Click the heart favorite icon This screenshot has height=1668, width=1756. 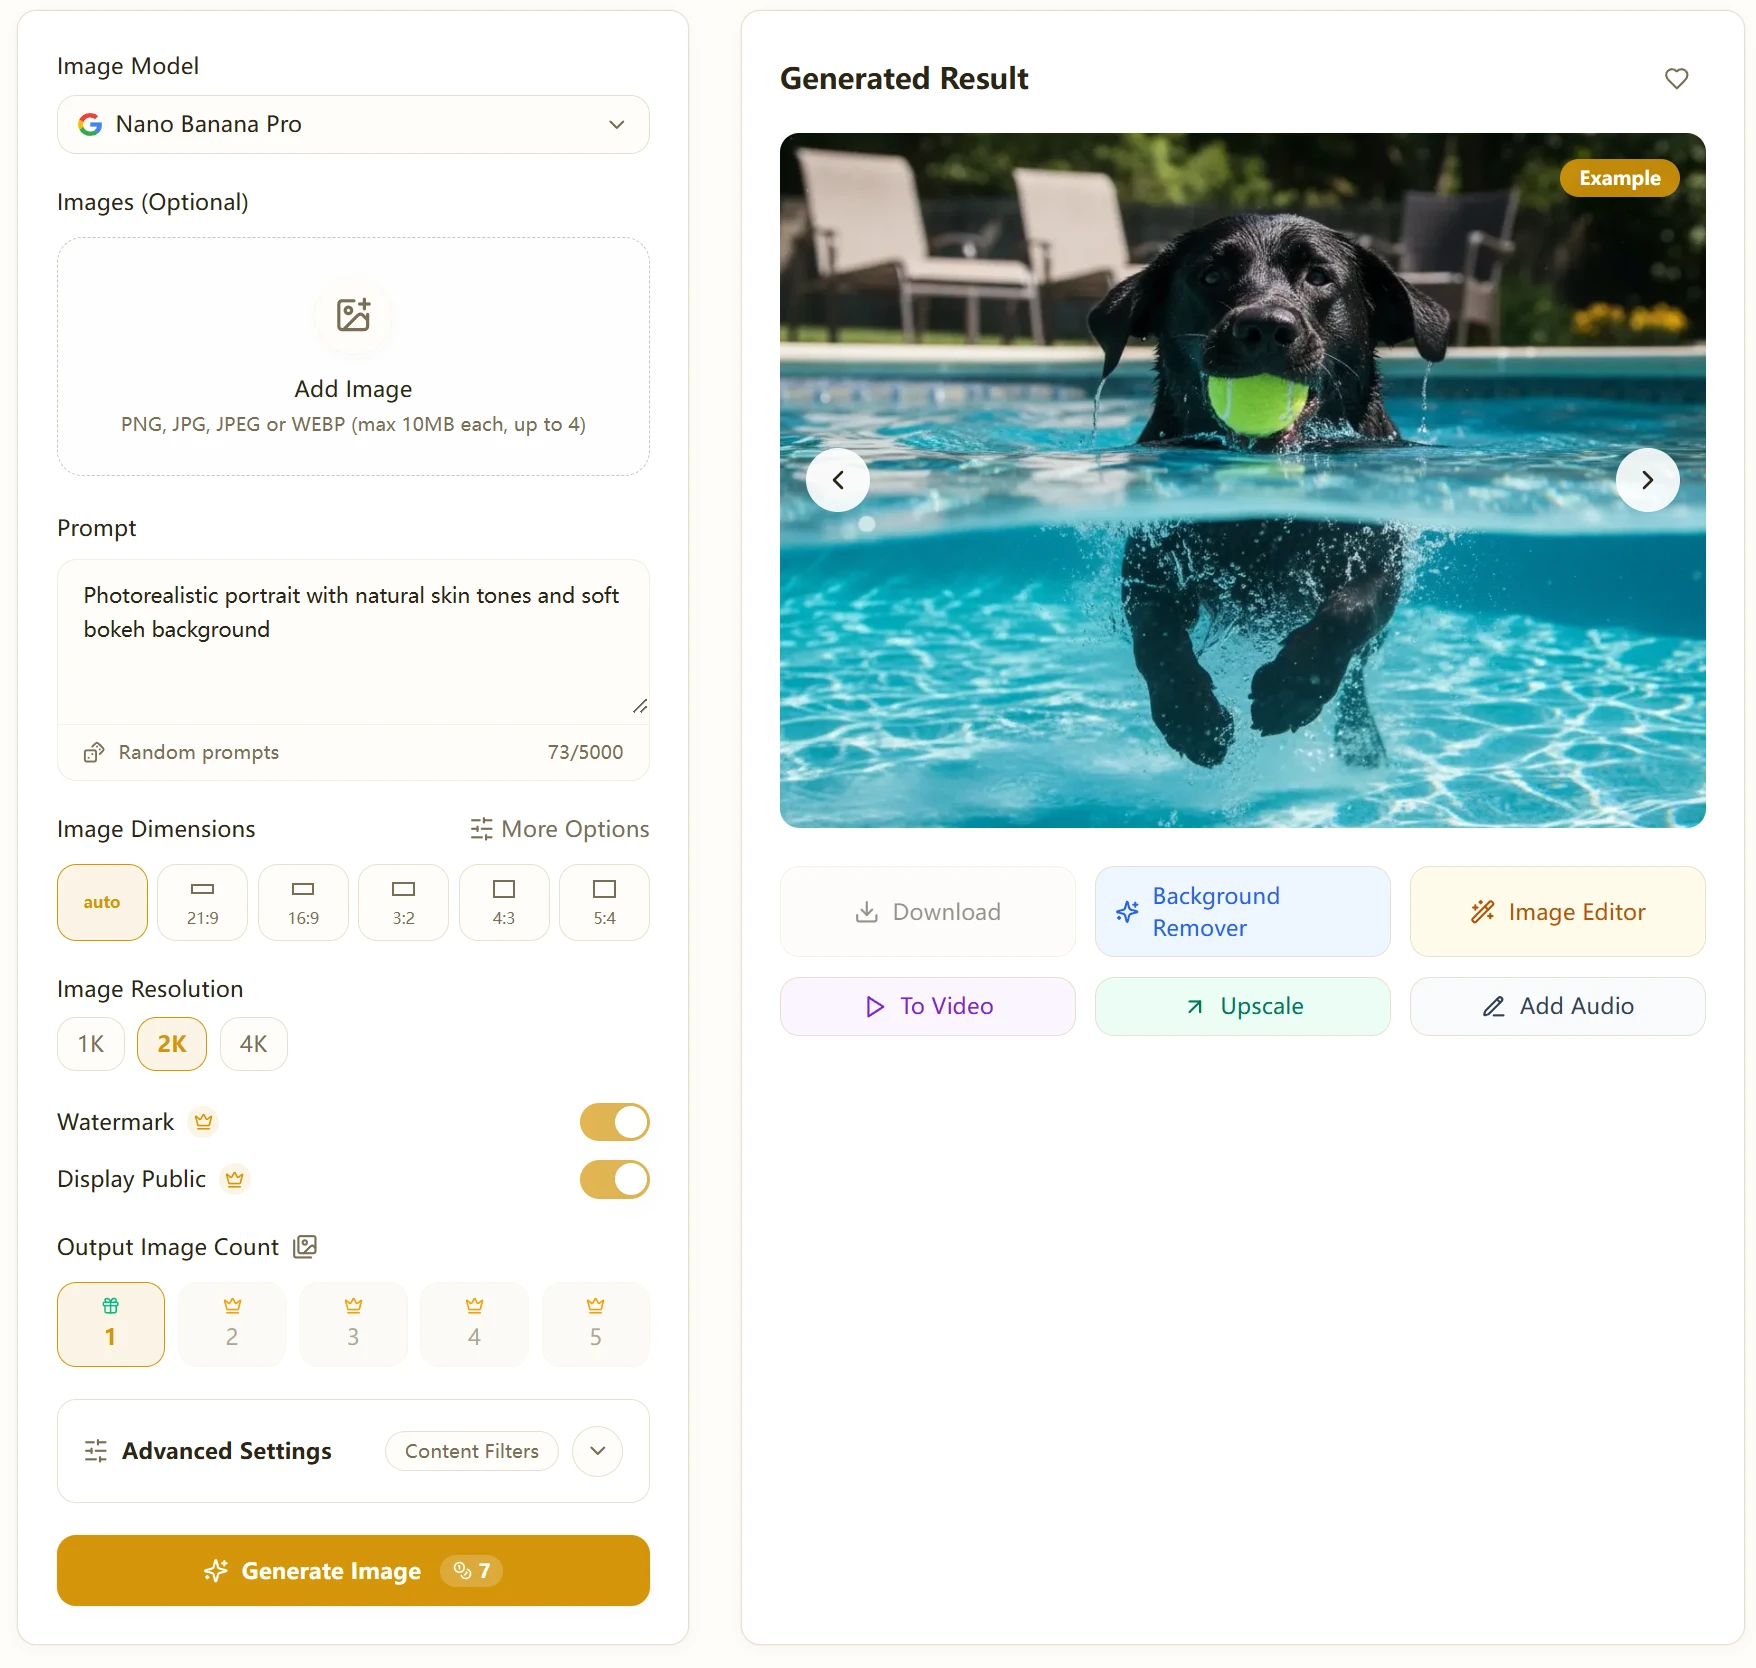click(1676, 78)
